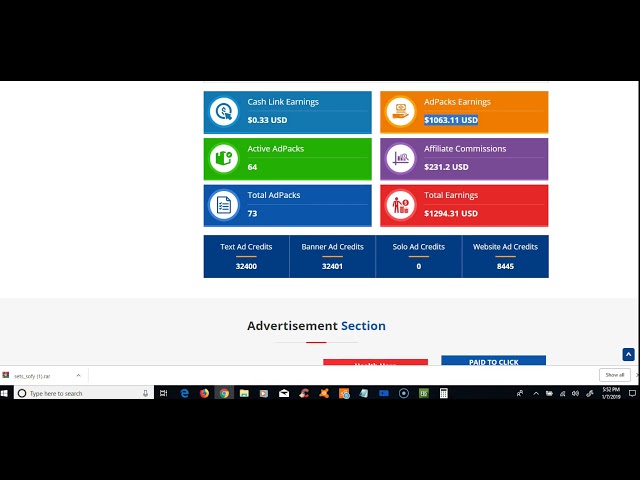Click the Banner Ad Credits tile
This screenshot has height=480, width=640.
click(x=332, y=256)
